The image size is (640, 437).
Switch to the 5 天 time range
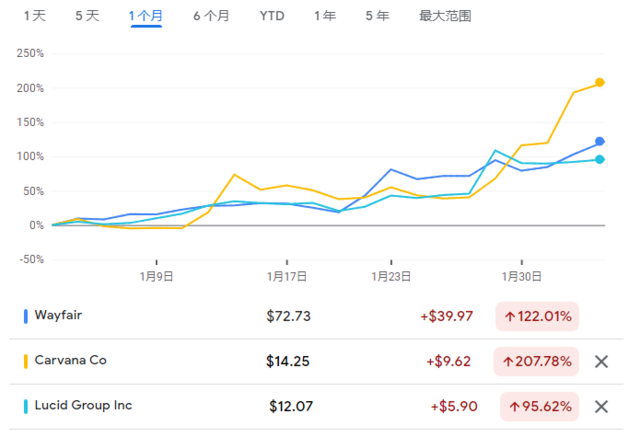click(87, 16)
